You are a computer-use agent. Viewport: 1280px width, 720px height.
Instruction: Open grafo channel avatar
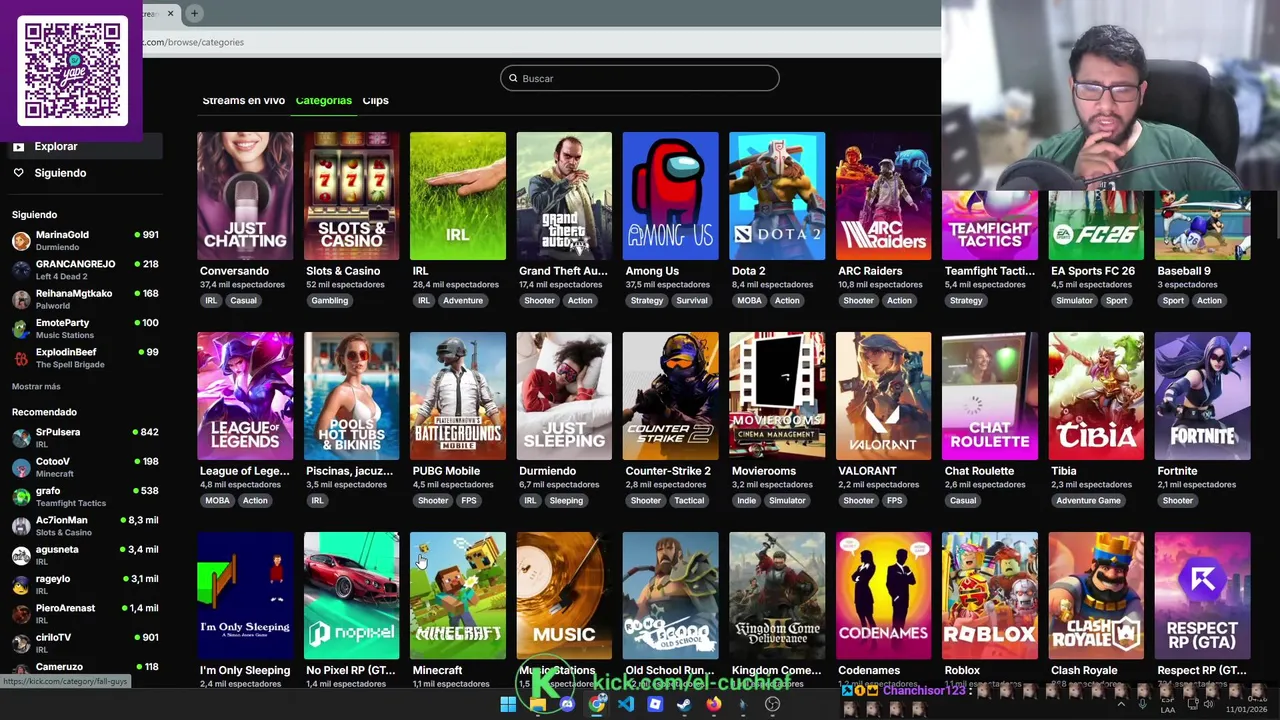coord(21,497)
